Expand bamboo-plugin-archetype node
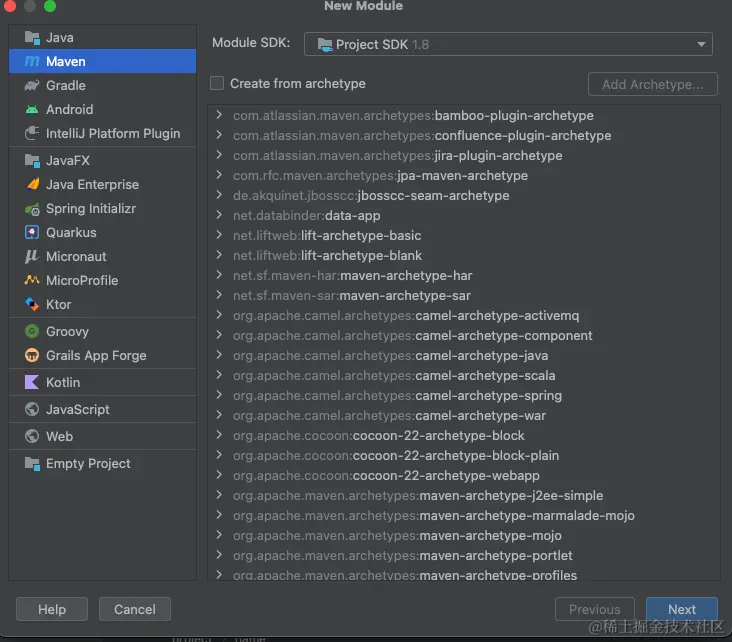Viewport: 732px width, 642px height. 219,115
